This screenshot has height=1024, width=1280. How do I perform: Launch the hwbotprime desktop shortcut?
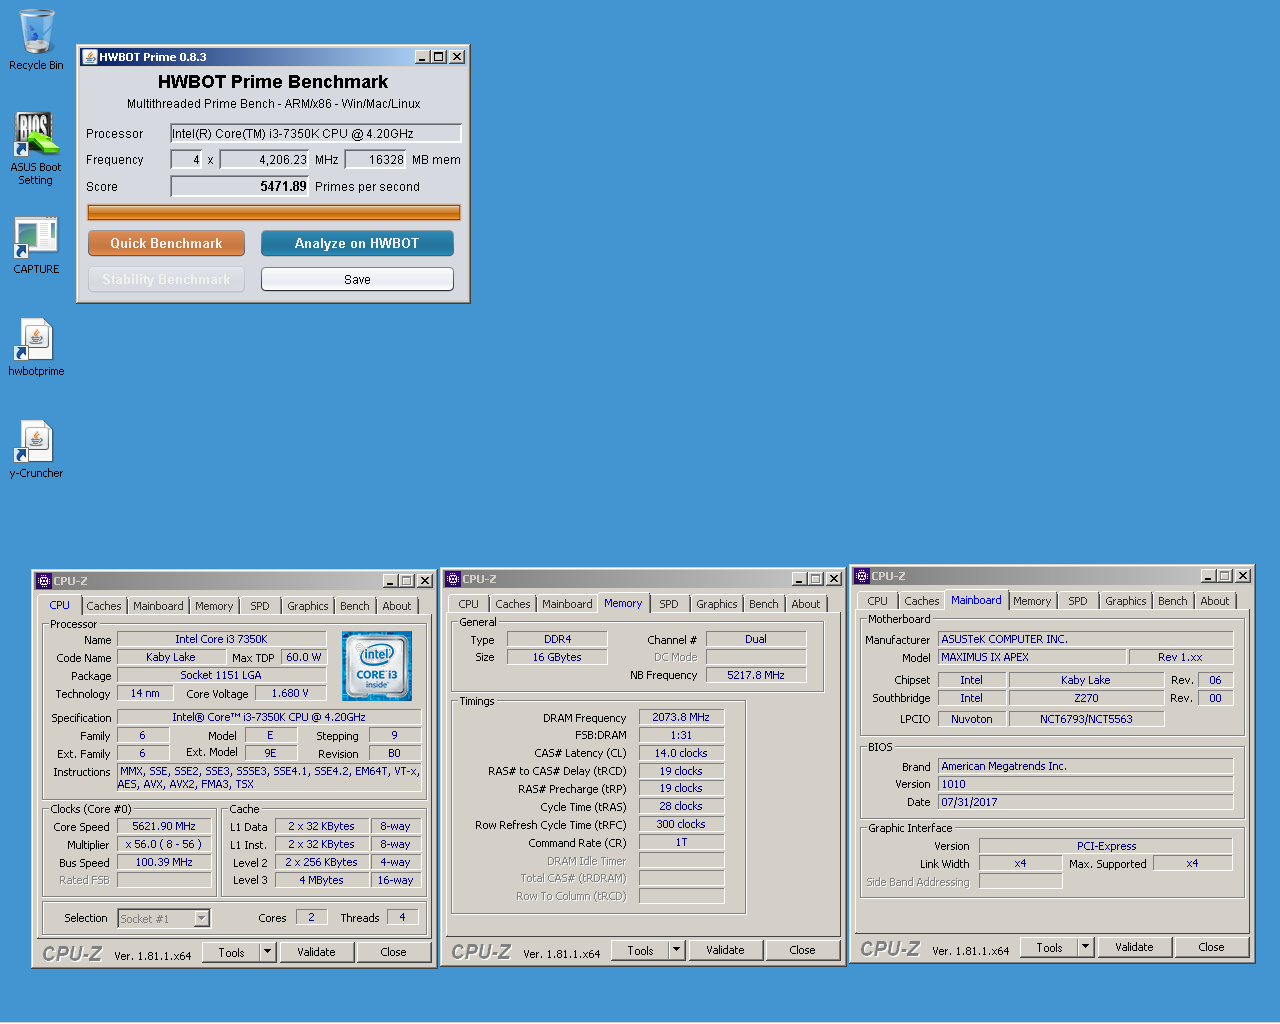coord(36,347)
